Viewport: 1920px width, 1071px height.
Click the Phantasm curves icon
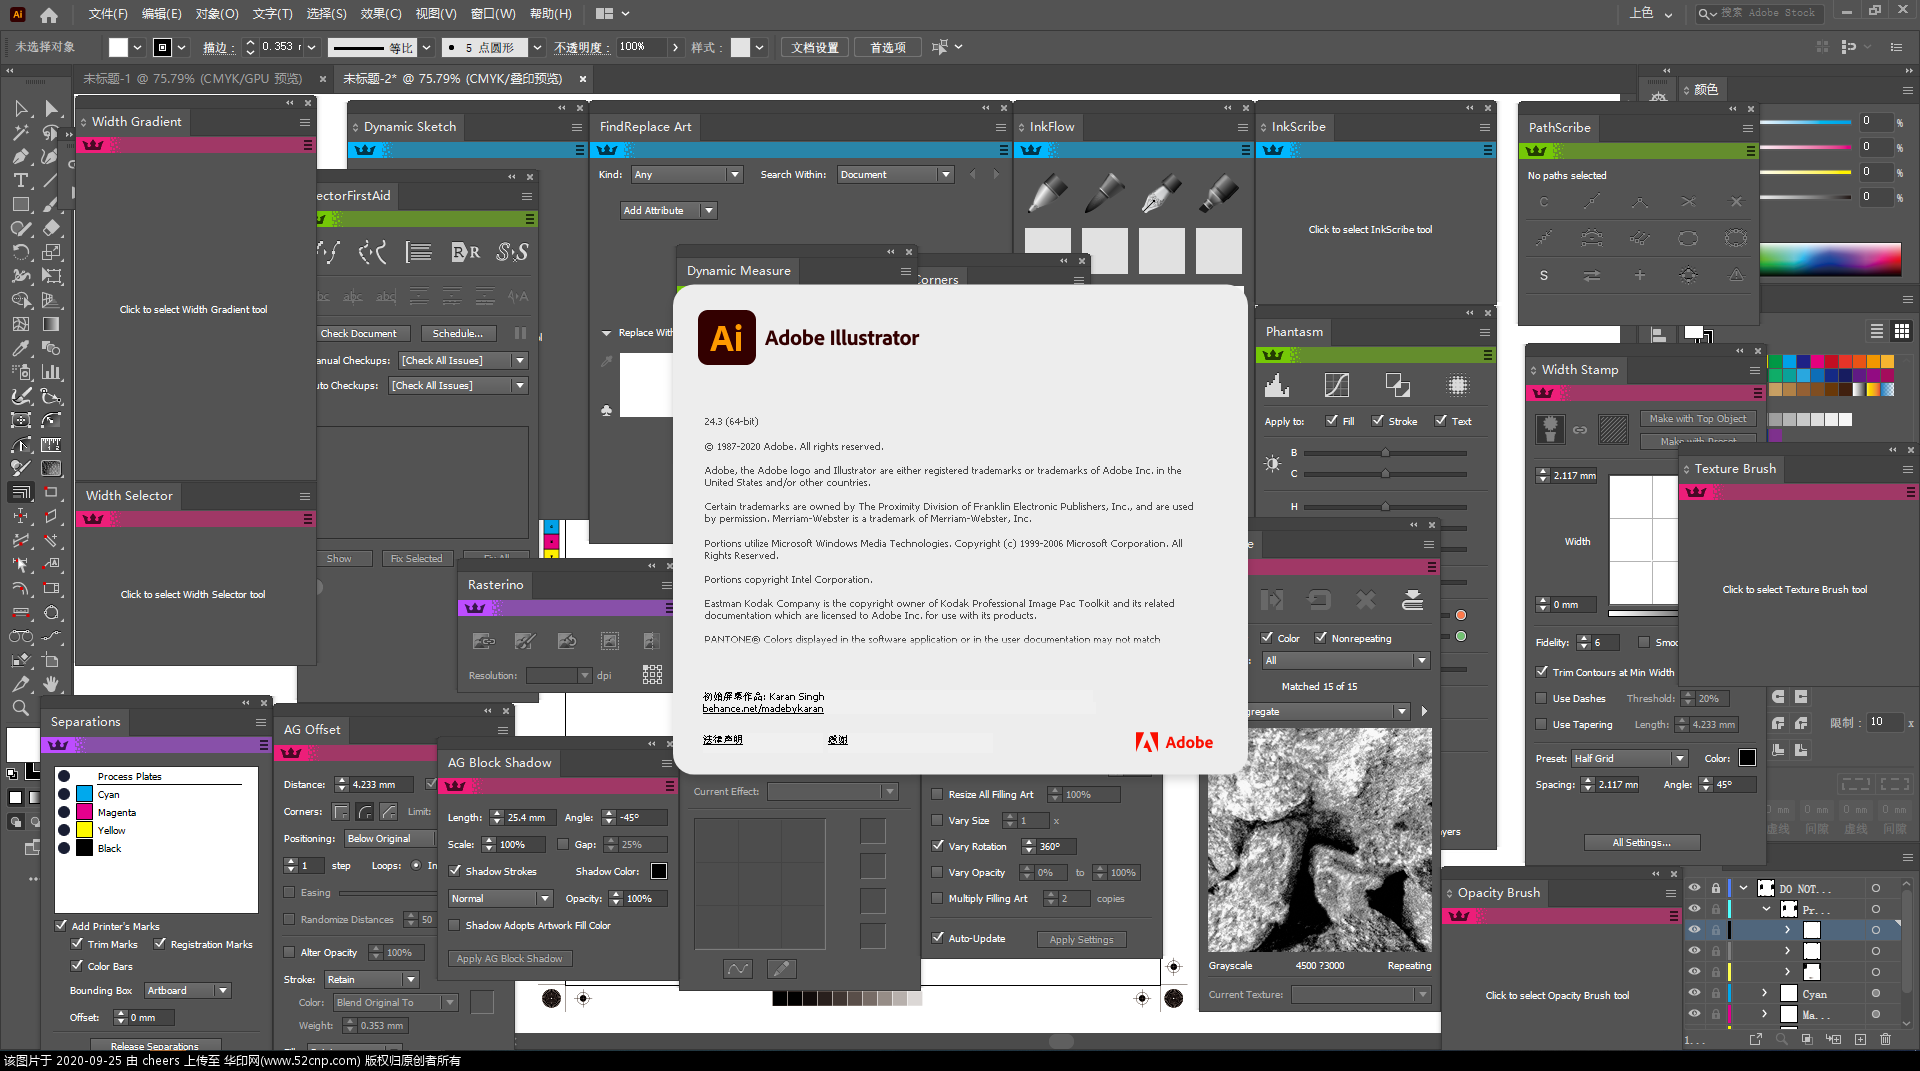click(x=1336, y=385)
